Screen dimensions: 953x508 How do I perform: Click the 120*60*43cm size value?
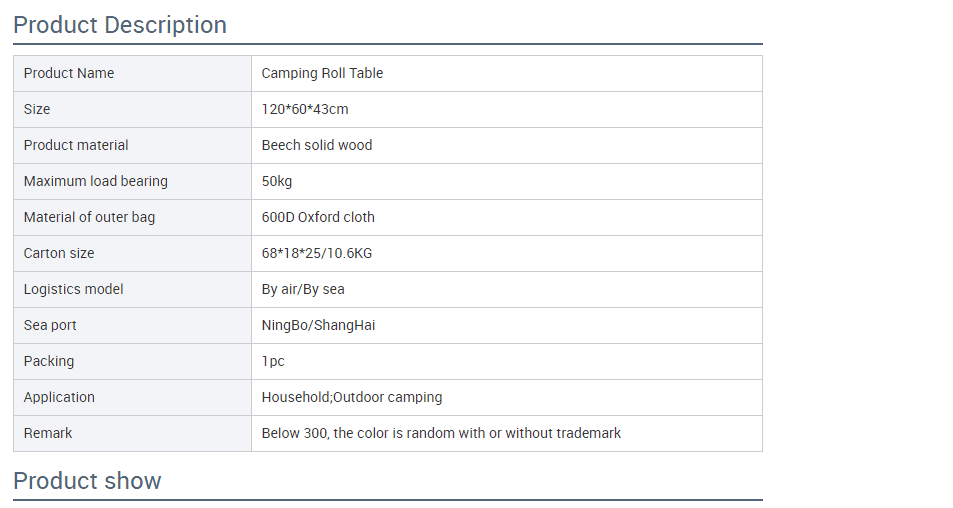click(x=305, y=109)
